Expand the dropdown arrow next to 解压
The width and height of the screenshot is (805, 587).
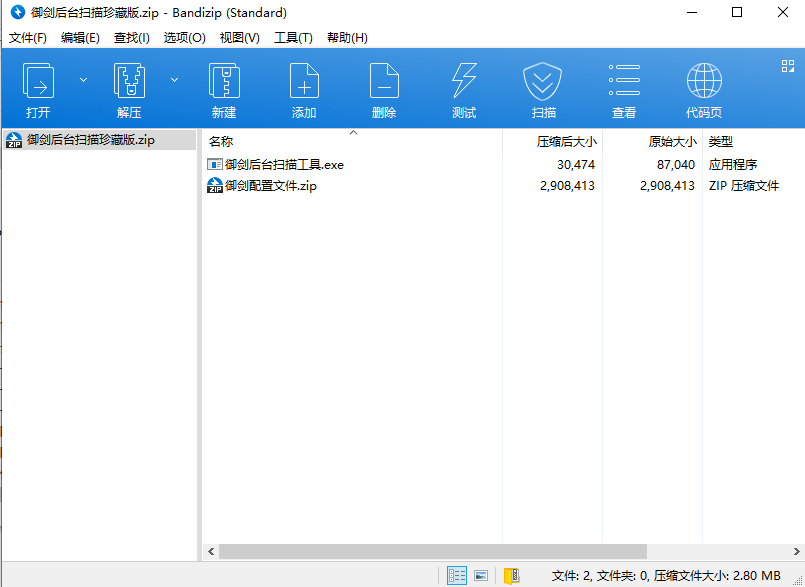[175, 80]
